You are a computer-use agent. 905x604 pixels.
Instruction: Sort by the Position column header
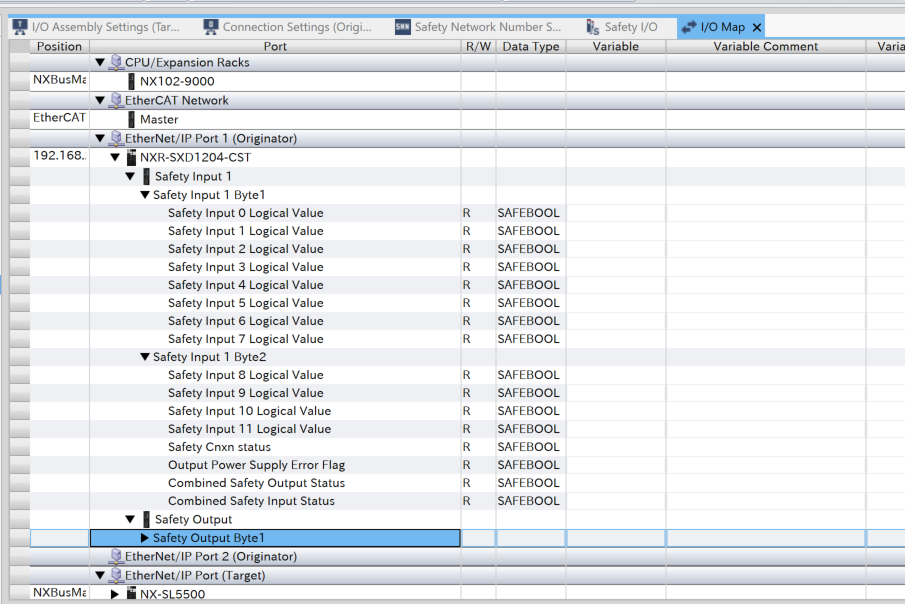click(59, 46)
